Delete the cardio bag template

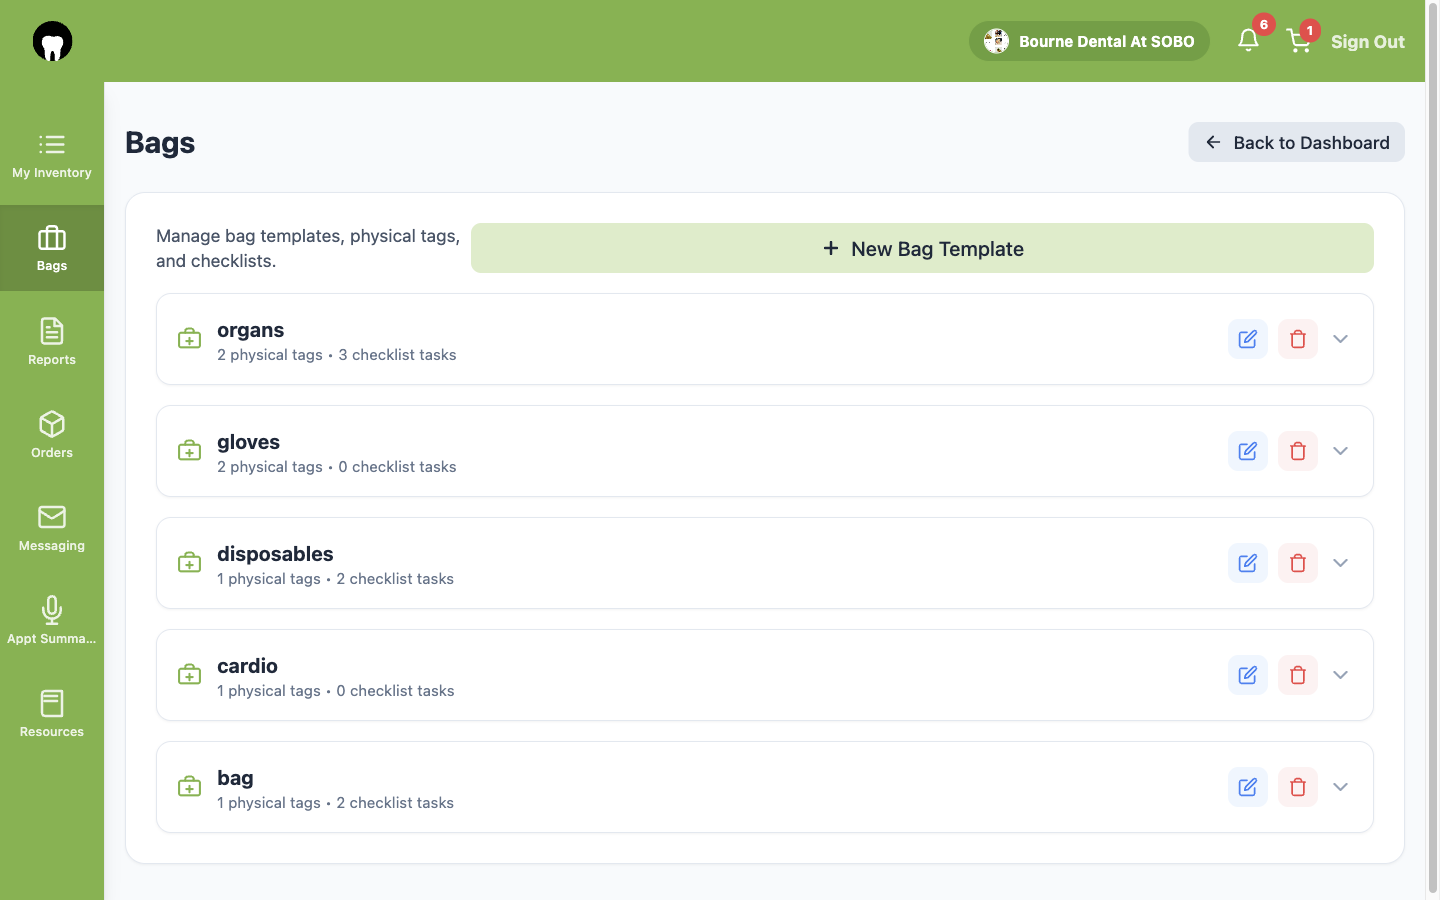coord(1298,675)
